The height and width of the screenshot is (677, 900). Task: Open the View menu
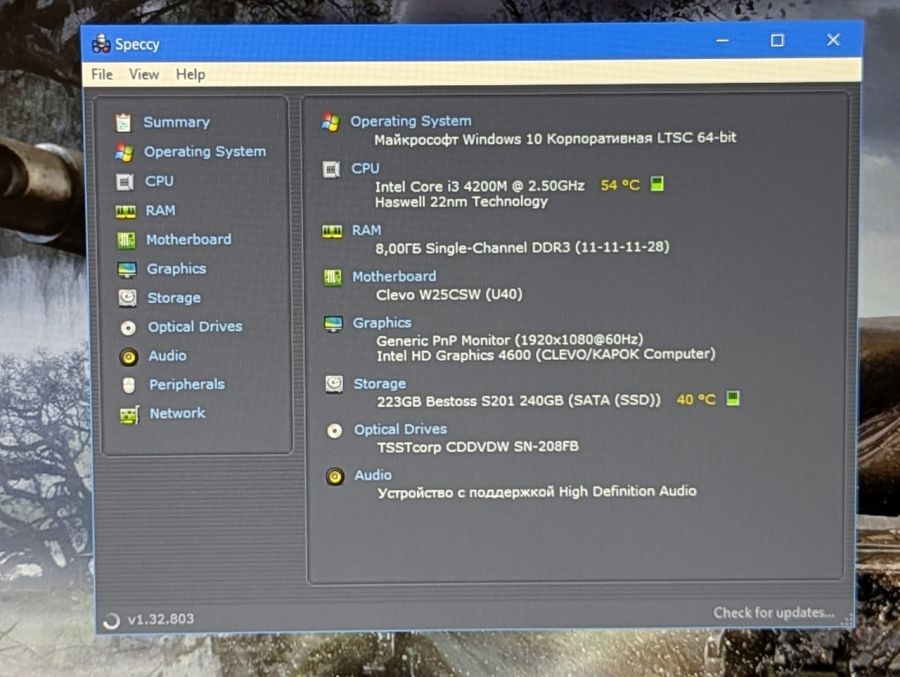tap(143, 74)
